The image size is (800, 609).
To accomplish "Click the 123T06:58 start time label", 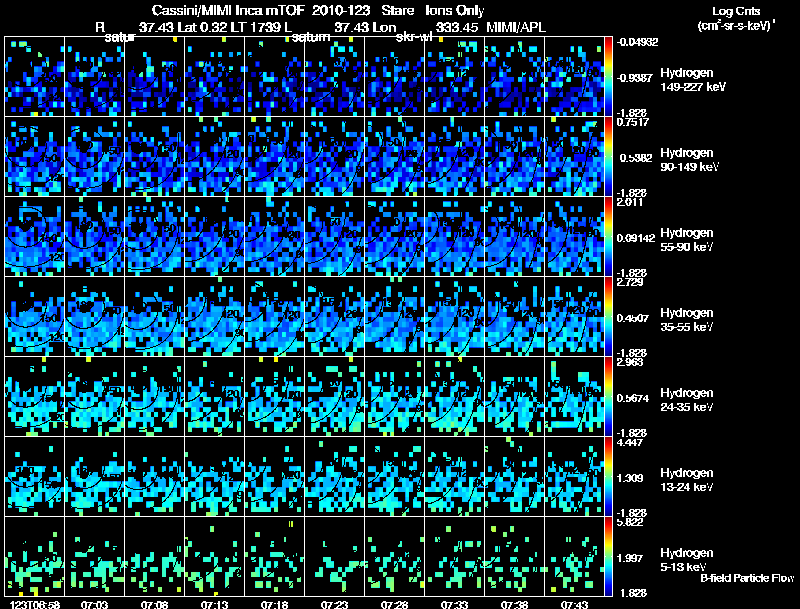I will click(35, 605).
